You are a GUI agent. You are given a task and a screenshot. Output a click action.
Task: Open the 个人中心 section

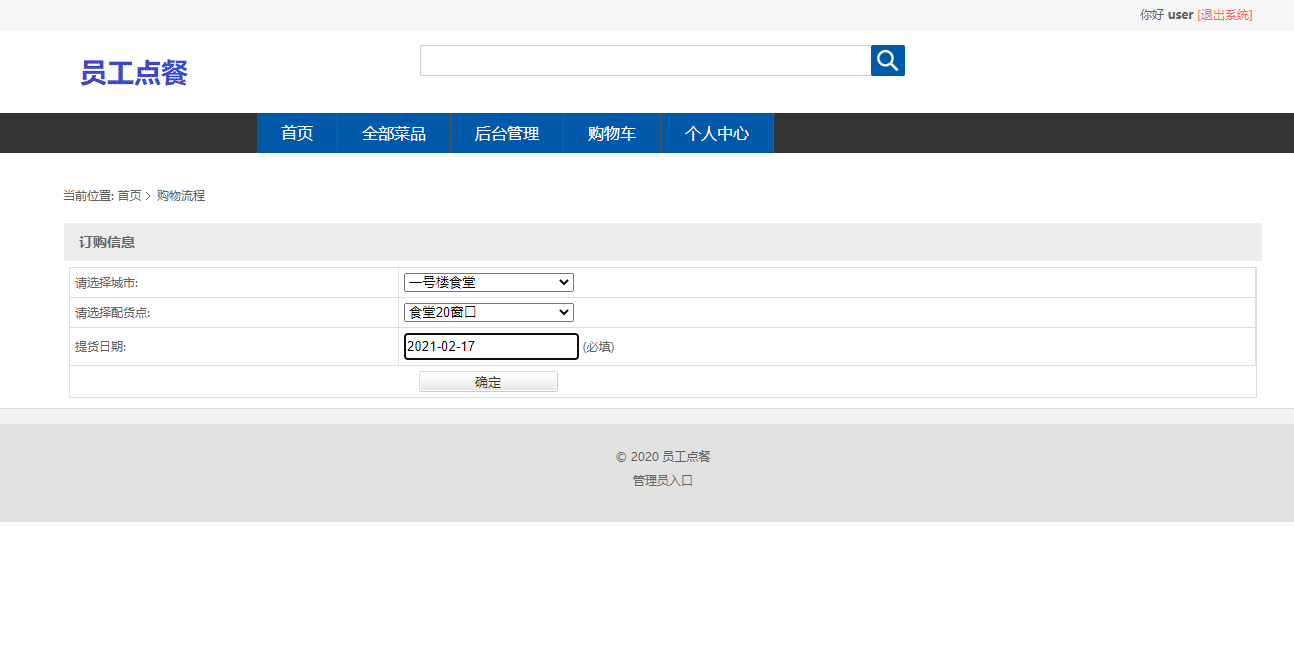pyautogui.click(x=716, y=133)
